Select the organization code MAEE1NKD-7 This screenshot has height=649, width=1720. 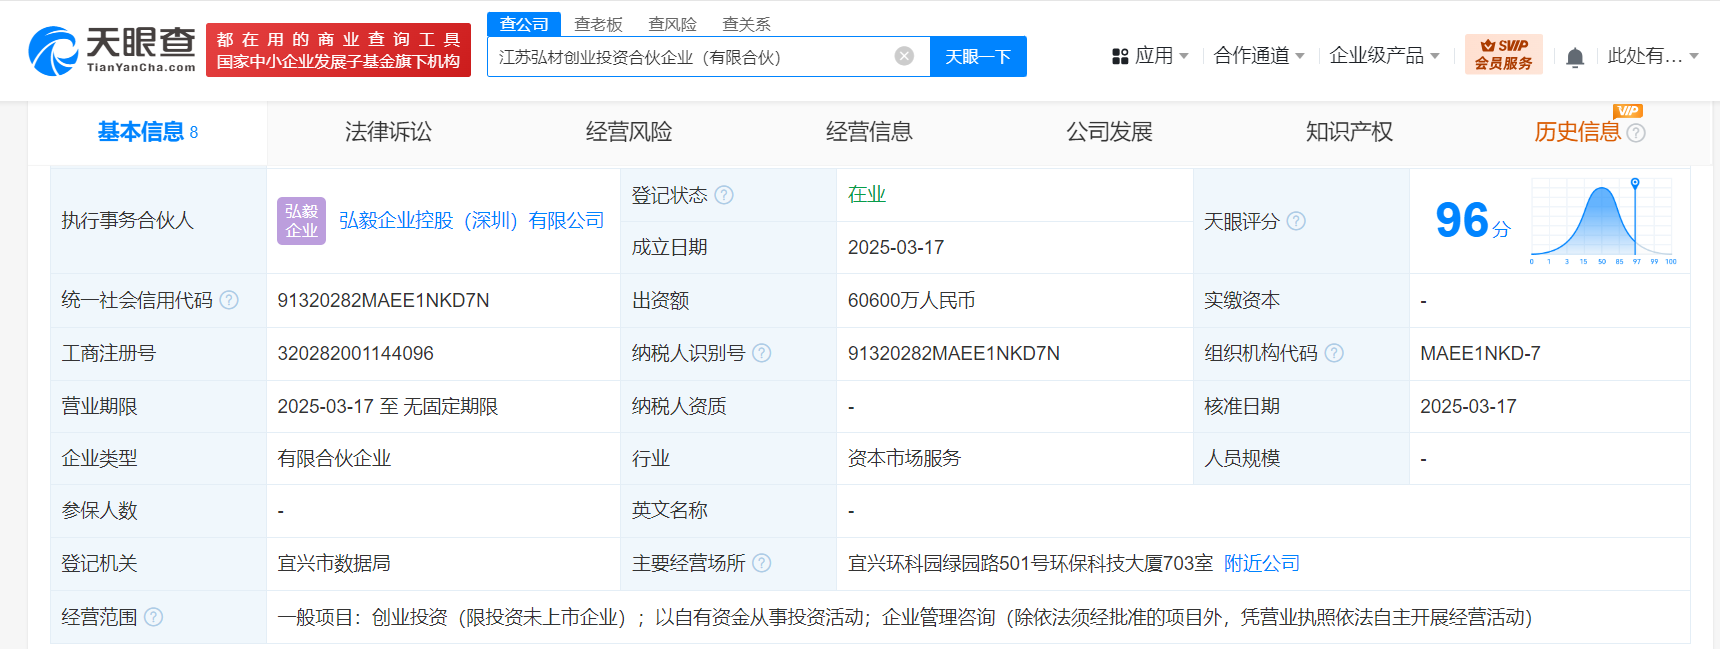tap(1480, 353)
